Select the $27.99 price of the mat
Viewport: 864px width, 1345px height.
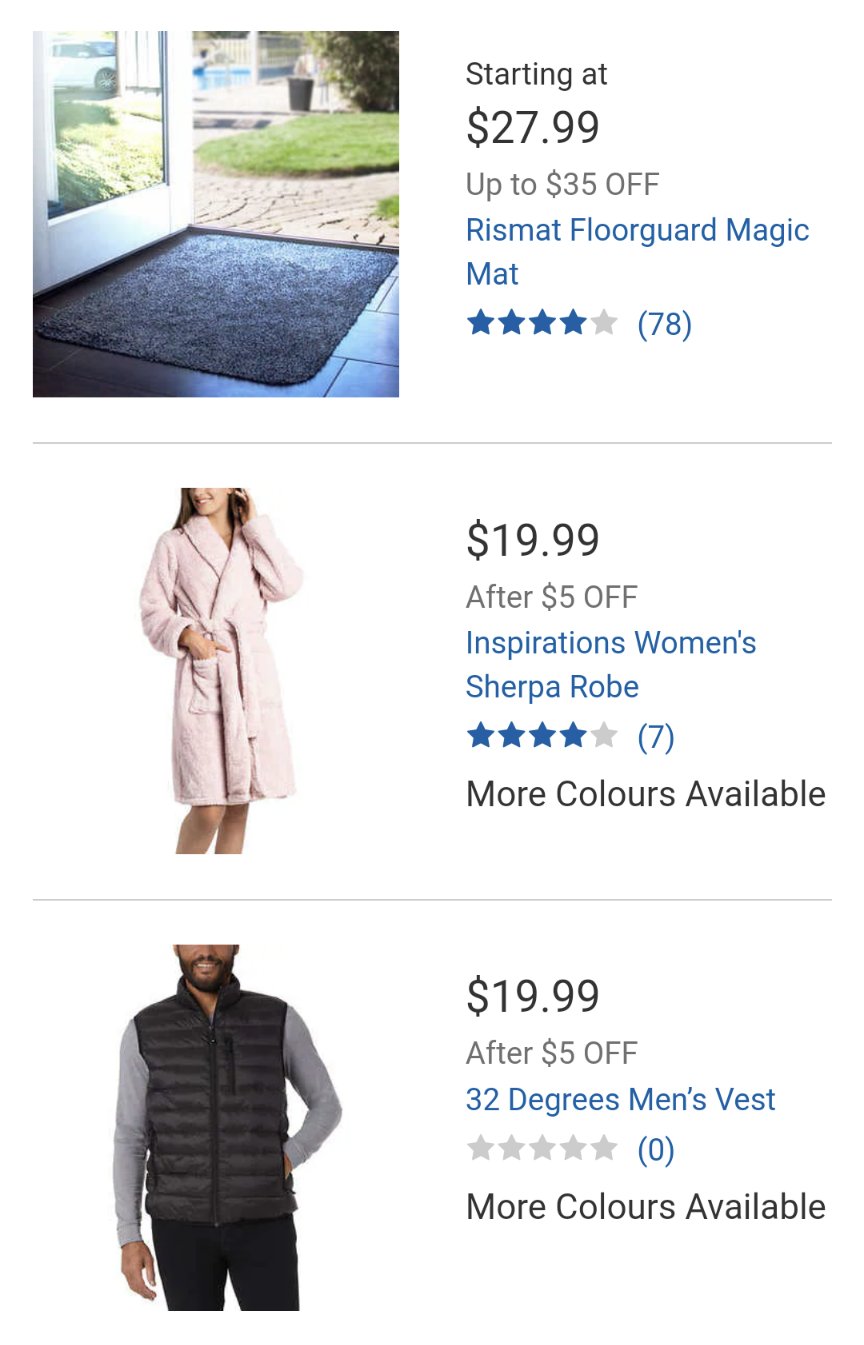coord(533,128)
